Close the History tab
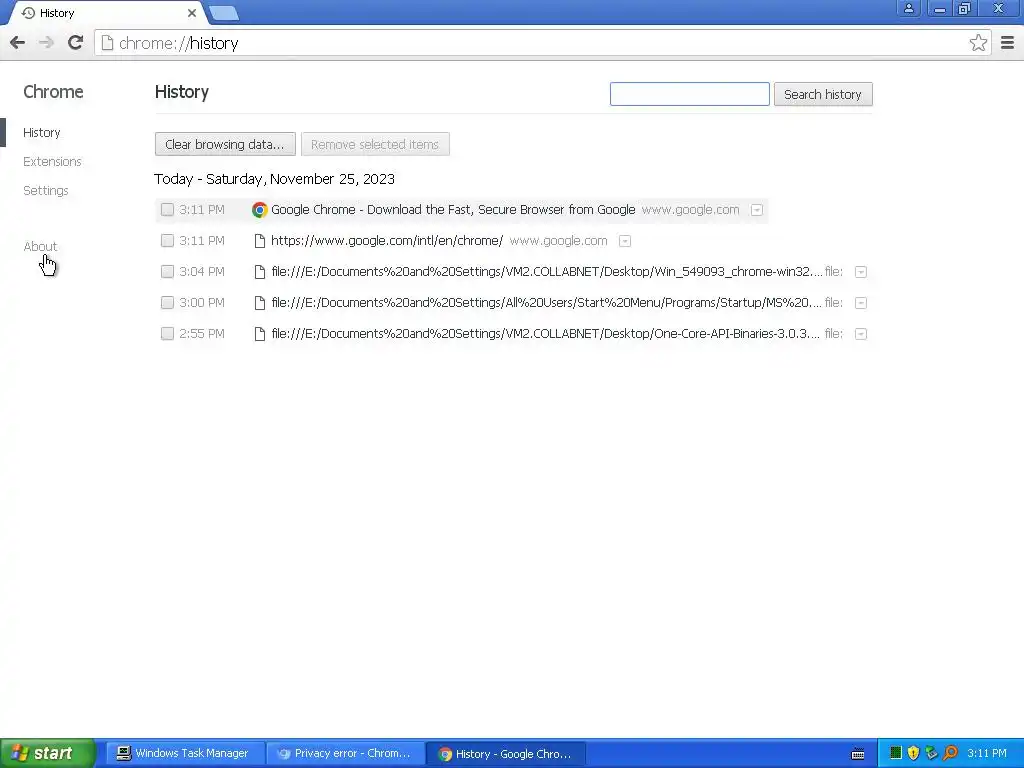Viewport: 1024px width, 768px height. (191, 13)
